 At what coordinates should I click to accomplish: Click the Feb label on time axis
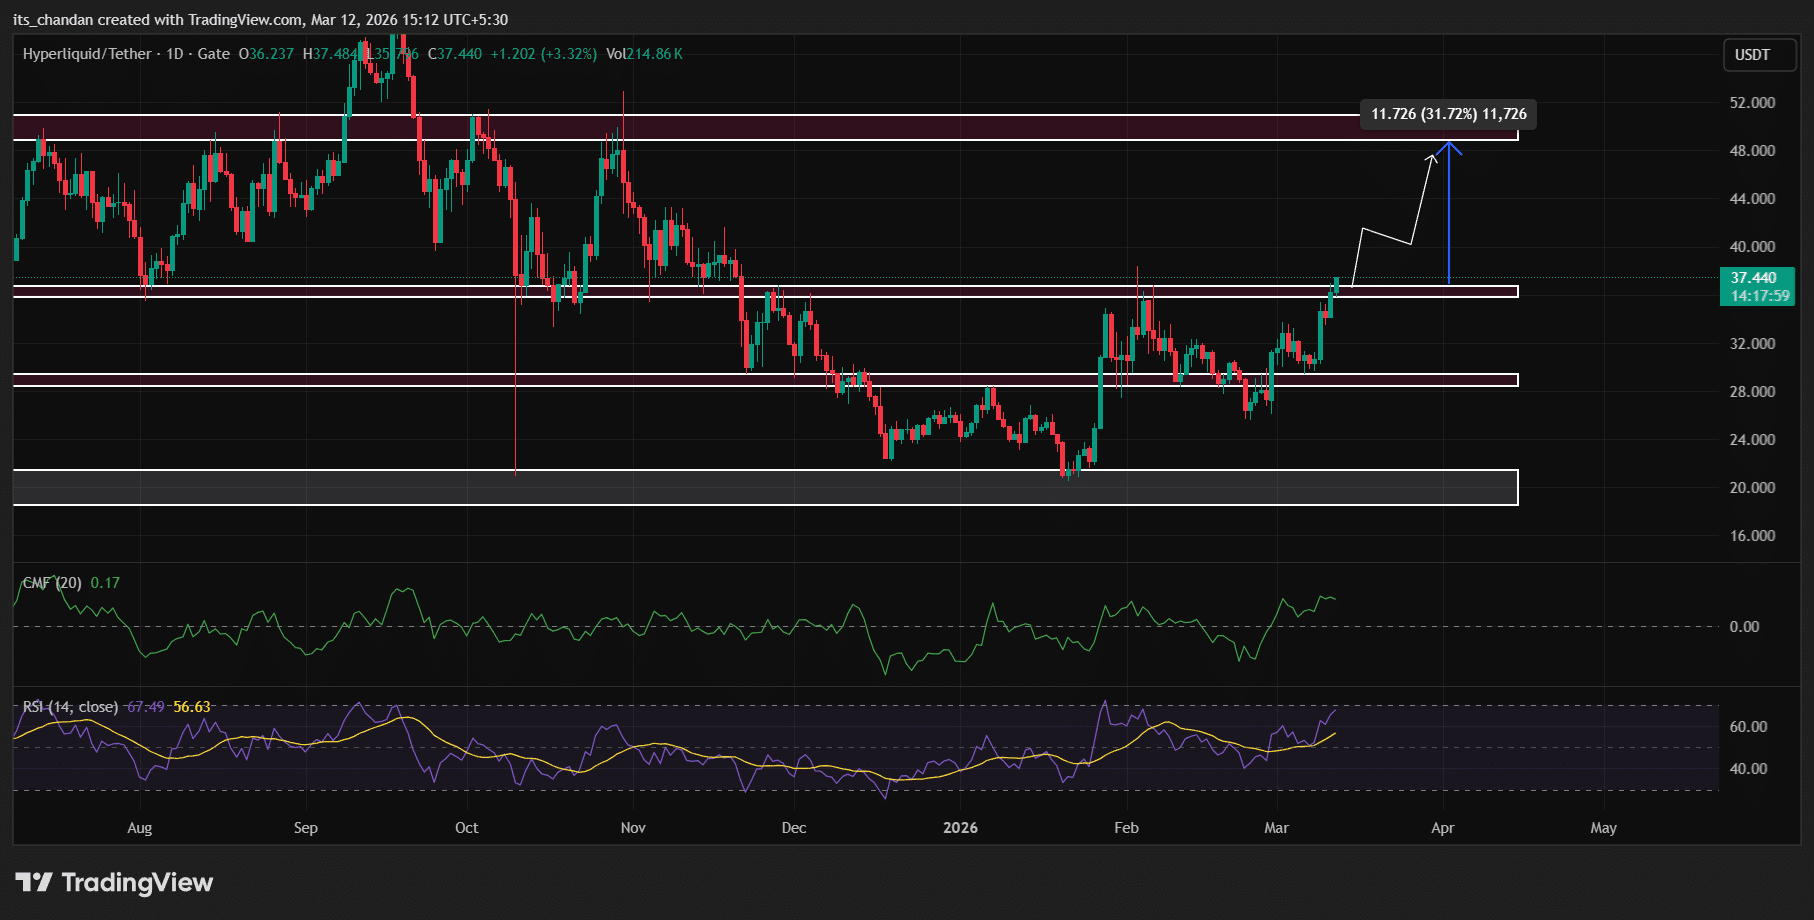pyautogui.click(x=1126, y=828)
